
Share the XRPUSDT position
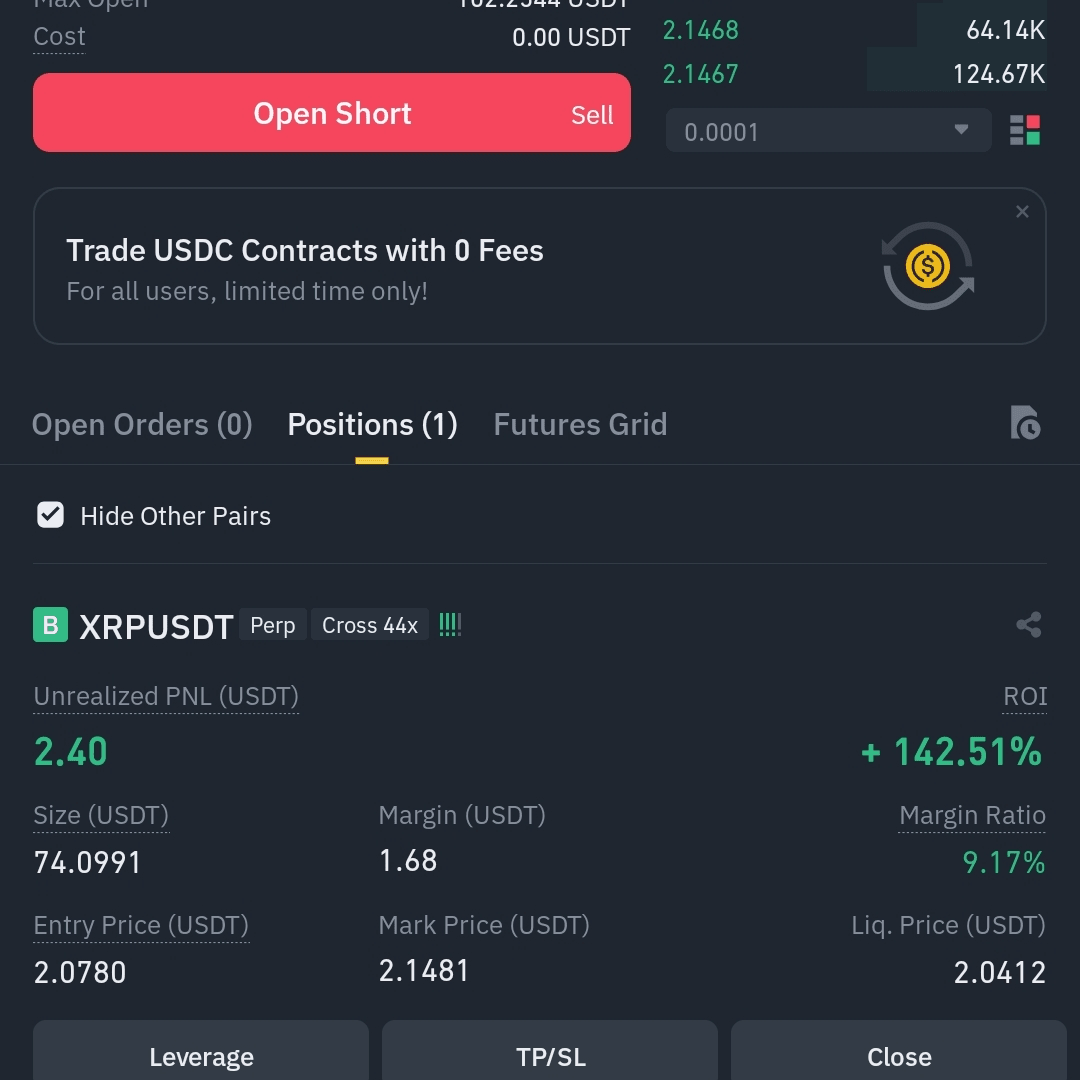(1028, 625)
